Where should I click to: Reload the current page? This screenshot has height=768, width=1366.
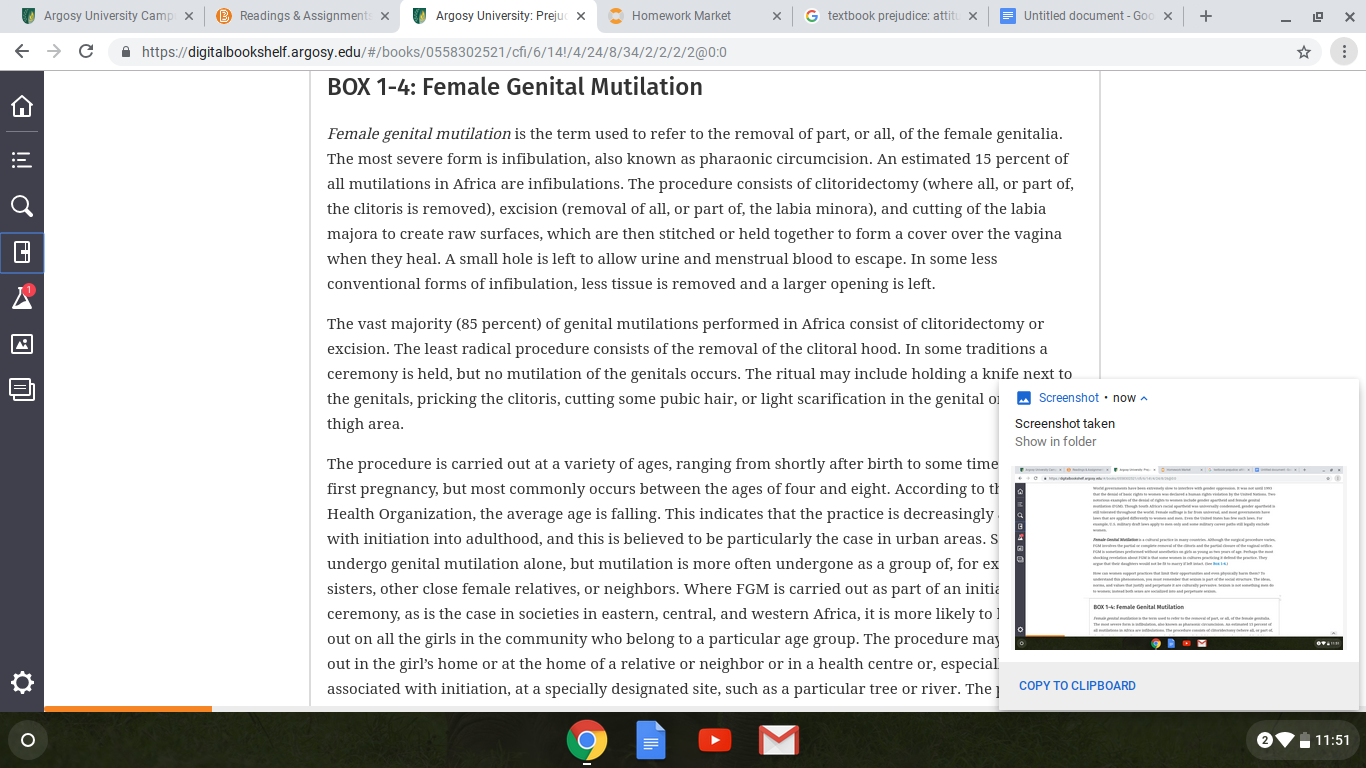[x=86, y=52]
